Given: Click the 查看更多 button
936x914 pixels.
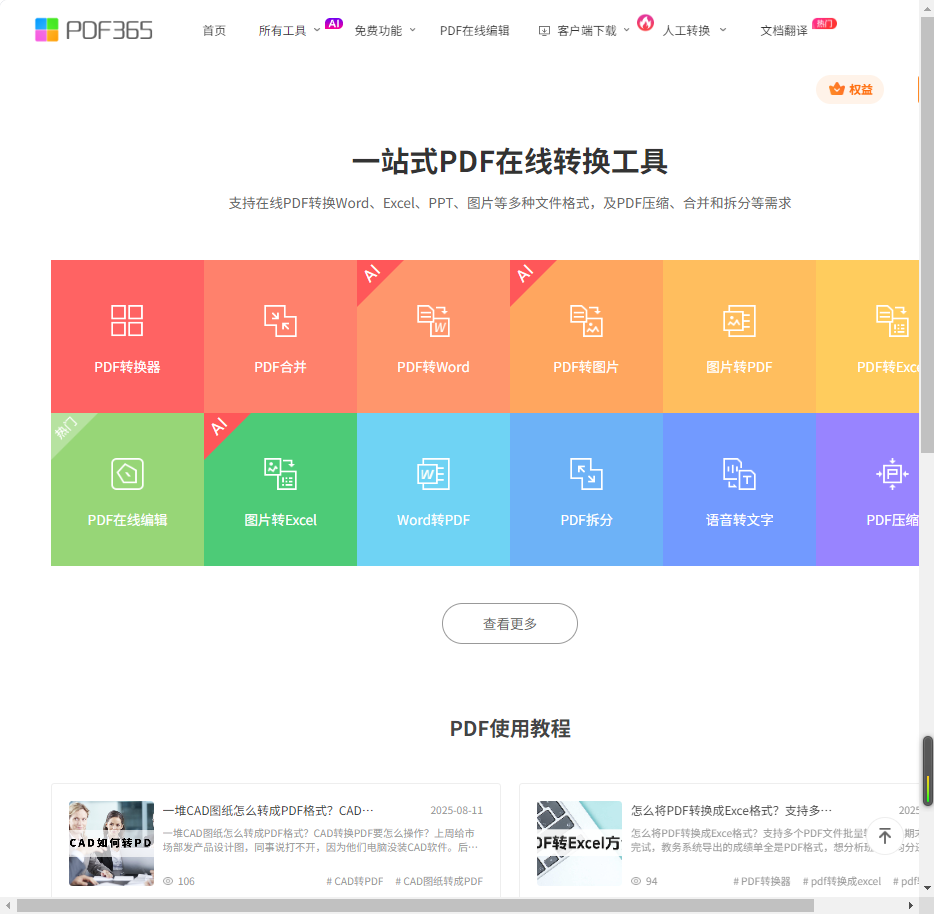Looking at the screenshot, I should (x=510, y=623).
